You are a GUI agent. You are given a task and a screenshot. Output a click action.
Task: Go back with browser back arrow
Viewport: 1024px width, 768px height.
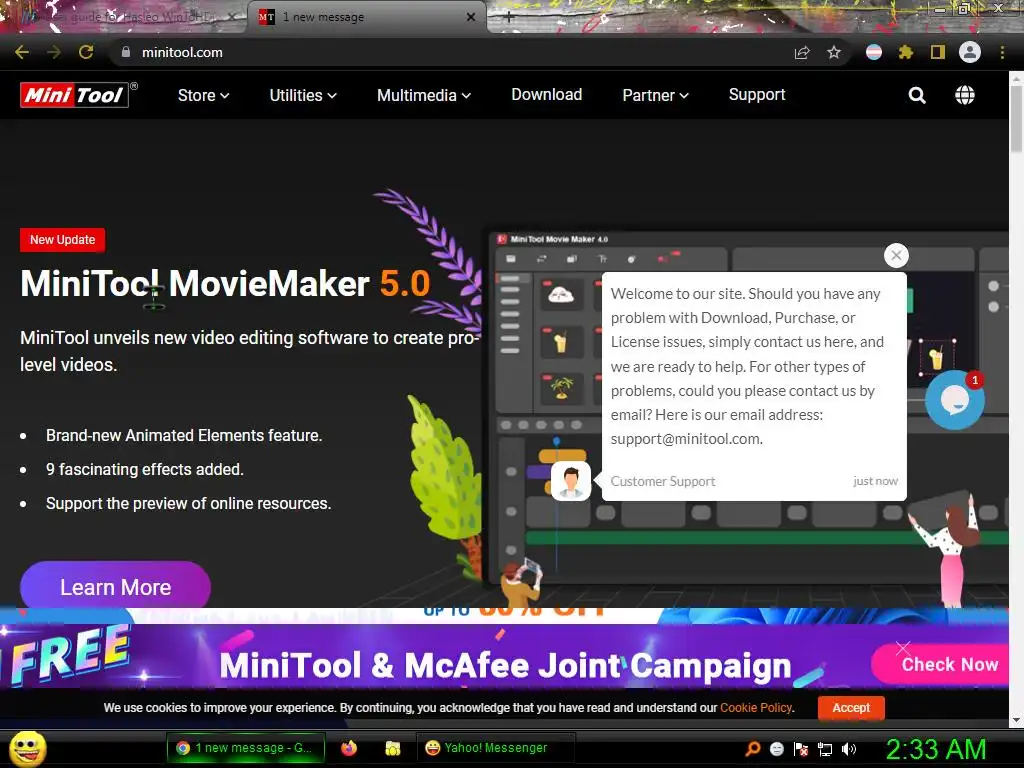22,52
